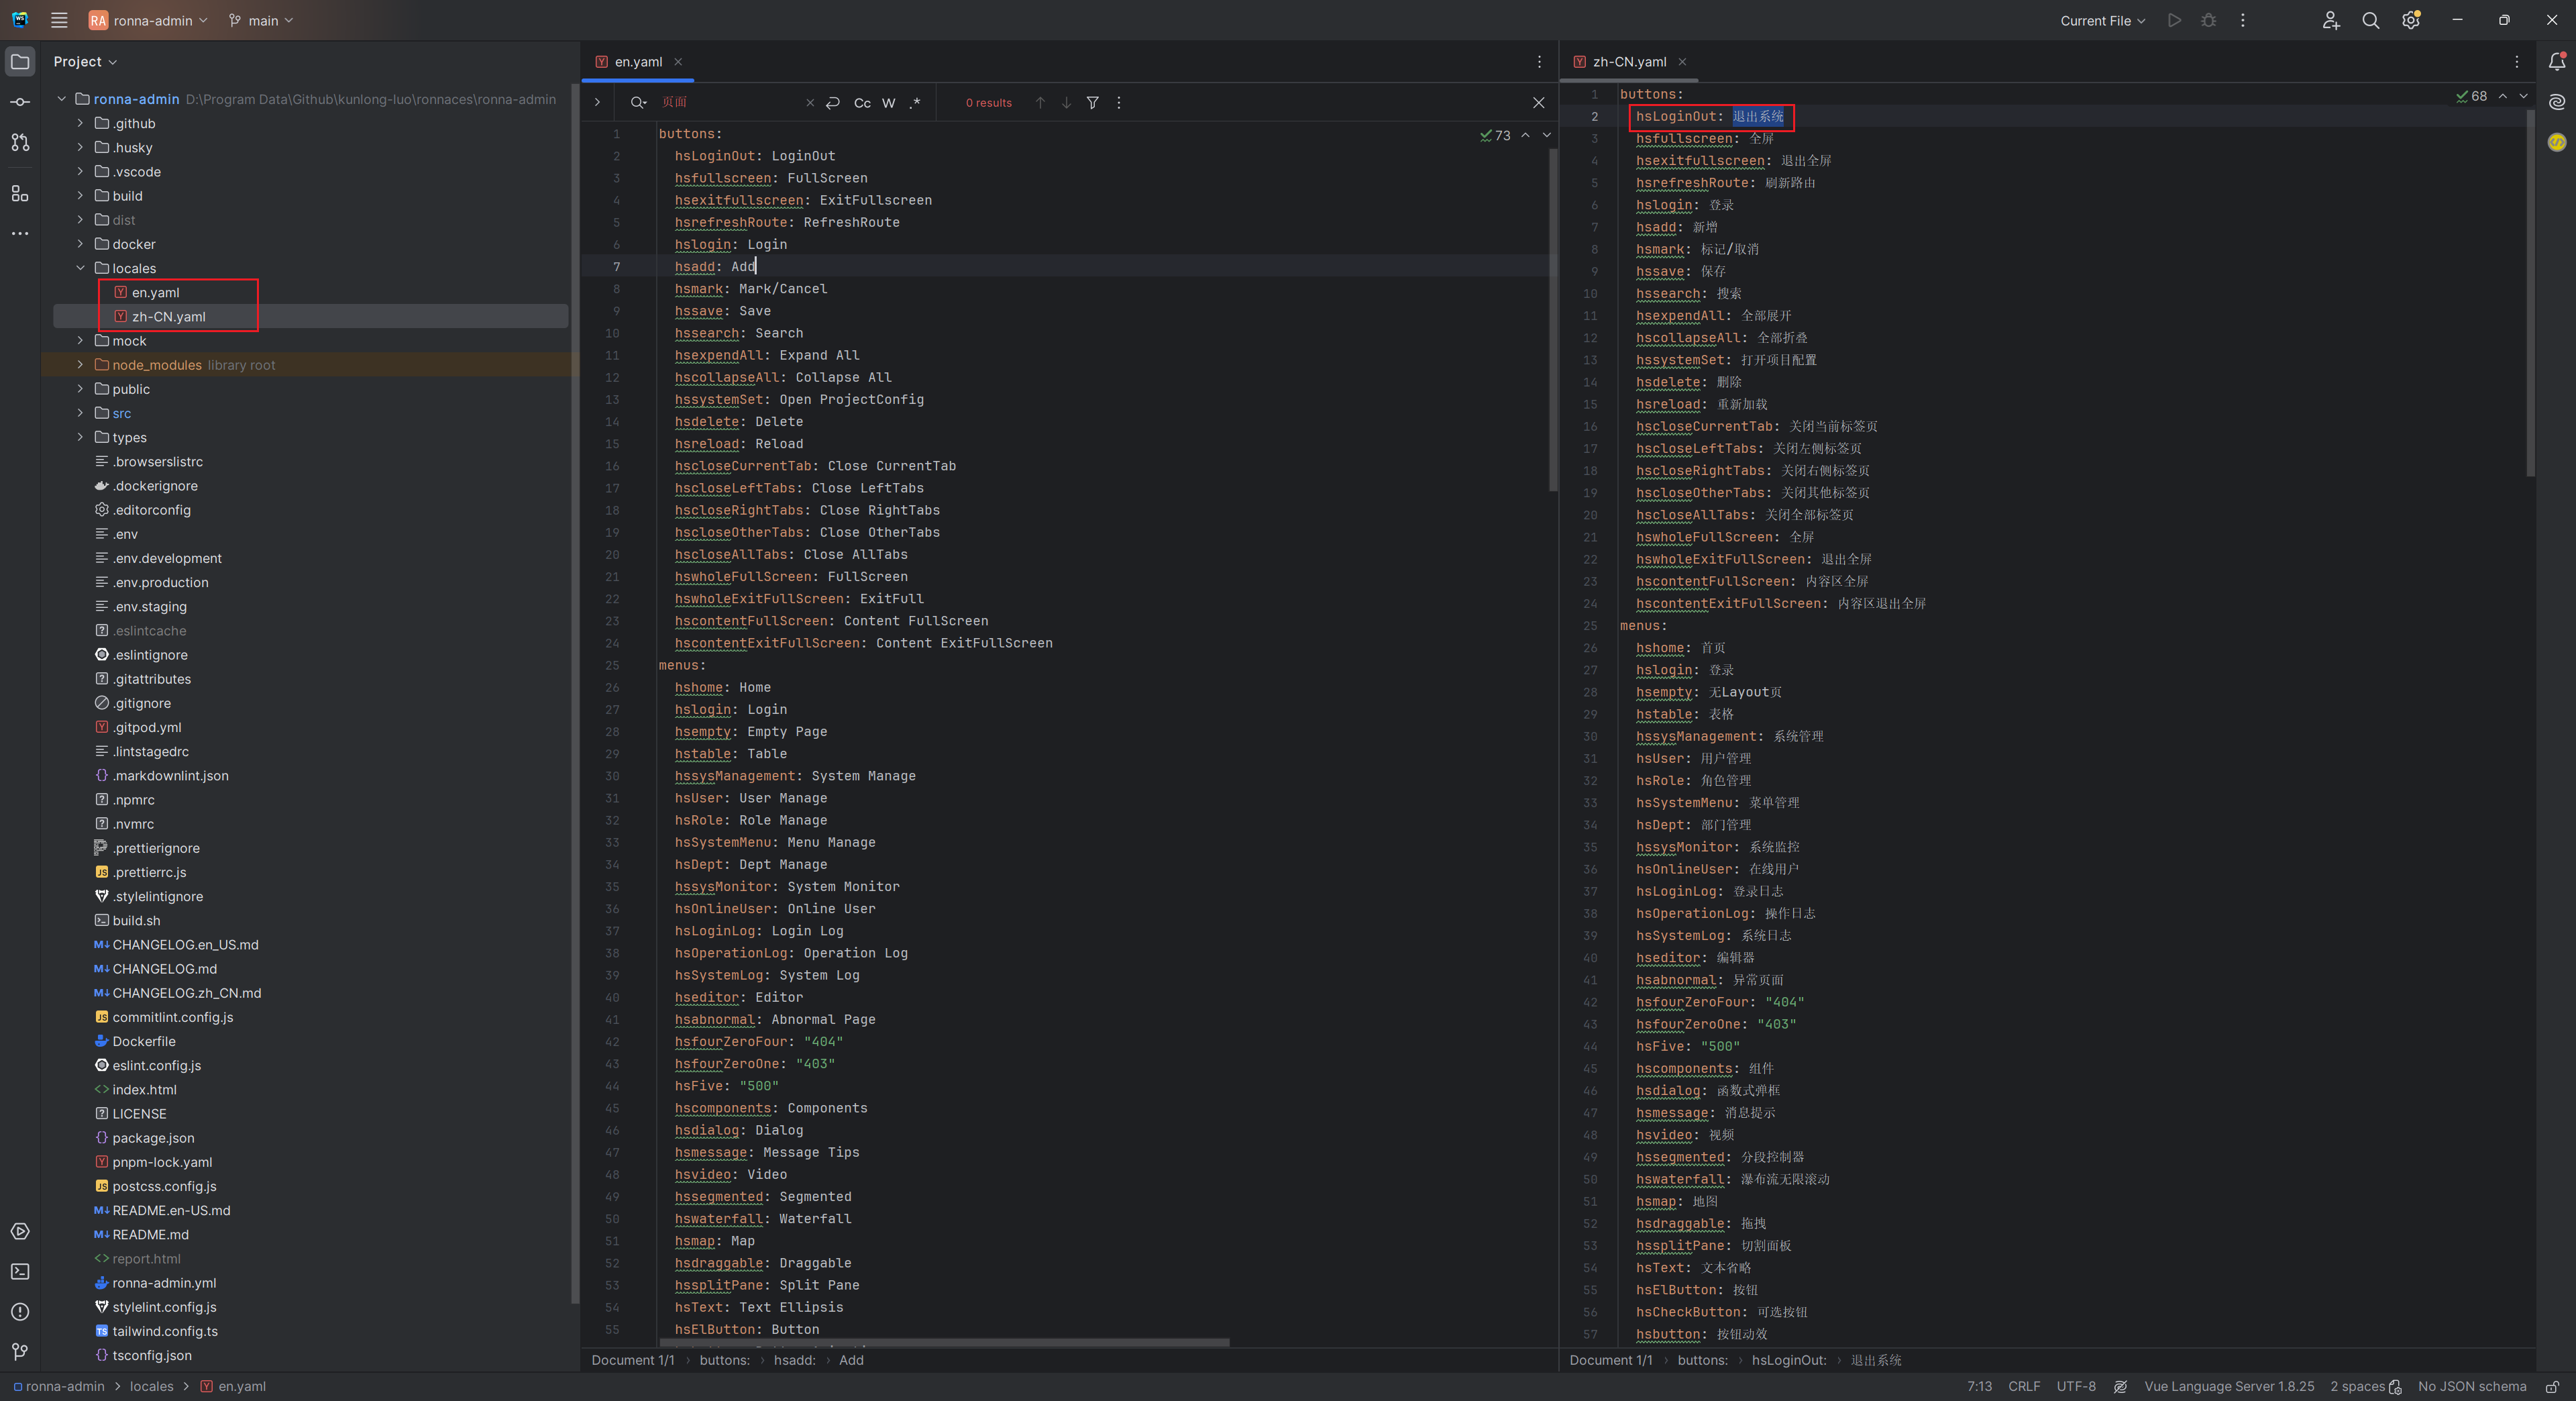
Task: Click the Debug bug icon
Action: (x=2208, y=20)
